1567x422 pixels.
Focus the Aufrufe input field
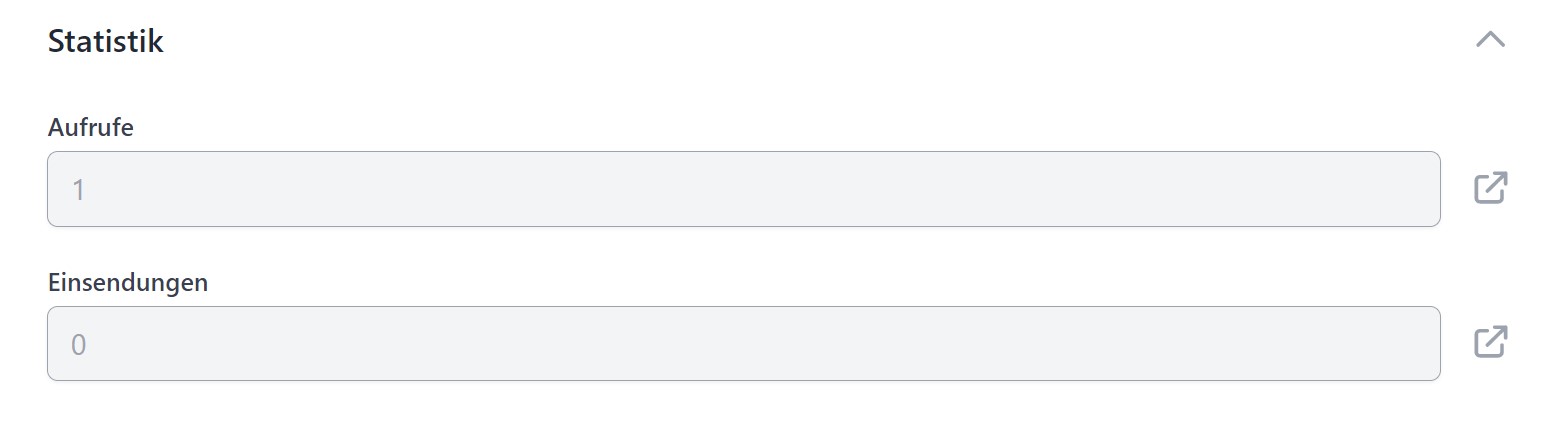[743, 189]
